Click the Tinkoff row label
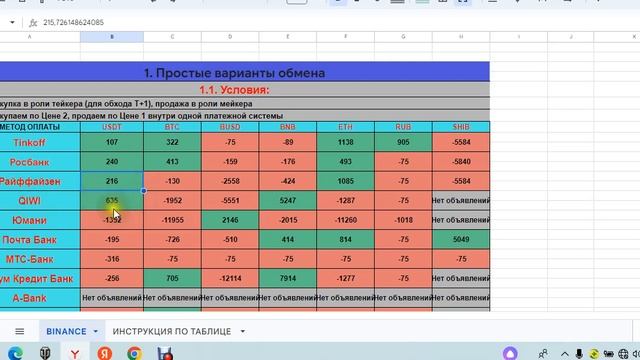Image resolution: width=640 pixels, height=360 pixels. pos(29,142)
